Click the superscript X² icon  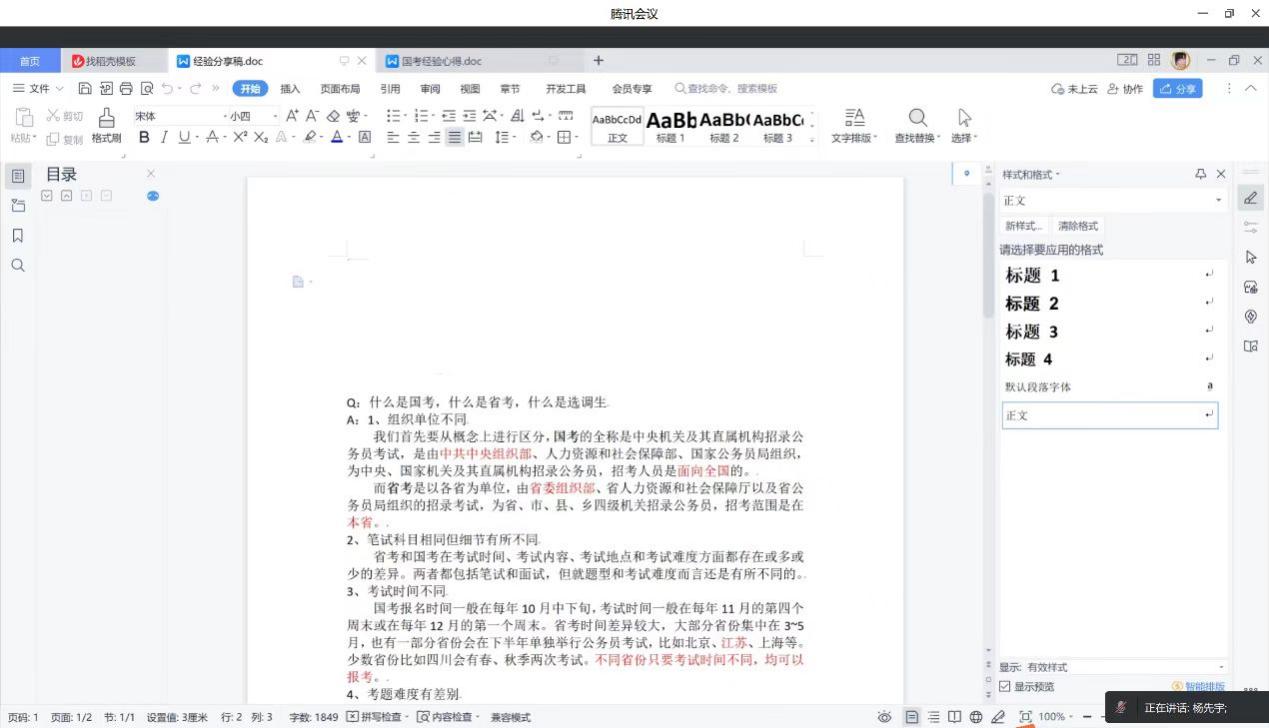coord(240,138)
